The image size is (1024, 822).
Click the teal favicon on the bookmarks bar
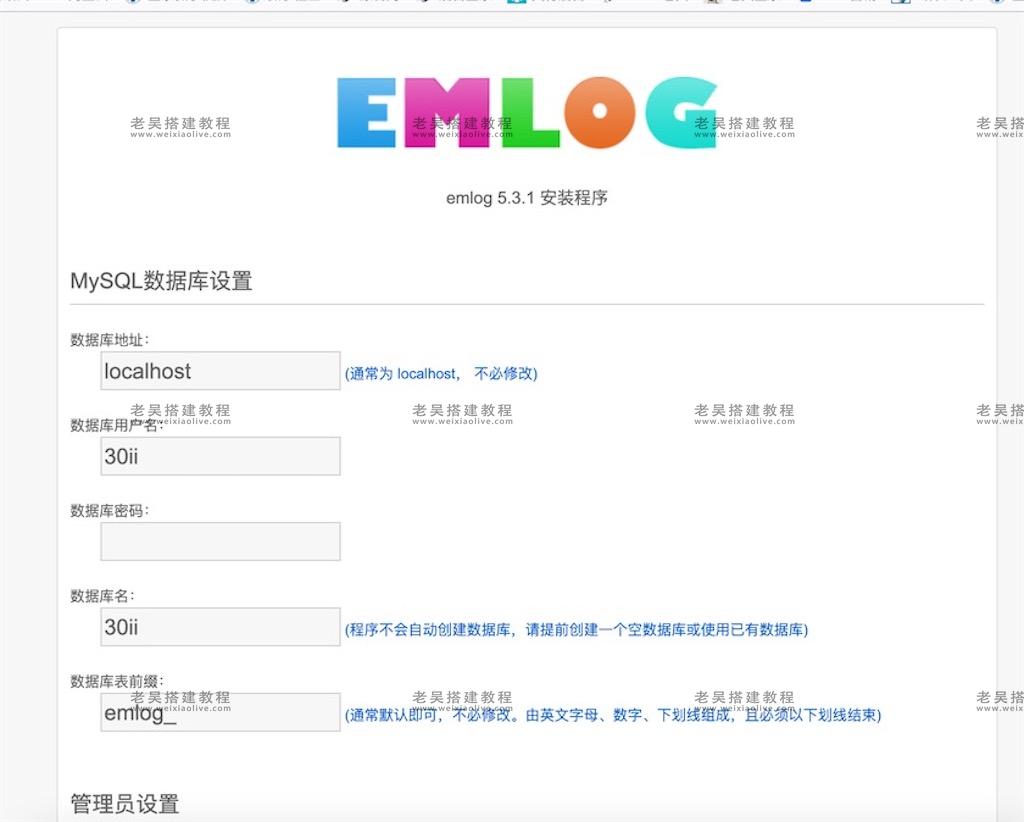(516, 4)
